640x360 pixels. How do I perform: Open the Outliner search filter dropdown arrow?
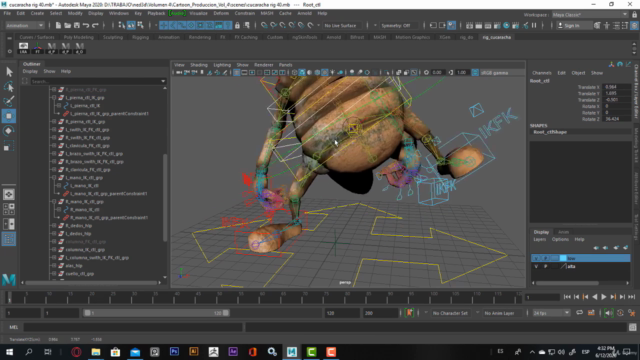pos(163,81)
